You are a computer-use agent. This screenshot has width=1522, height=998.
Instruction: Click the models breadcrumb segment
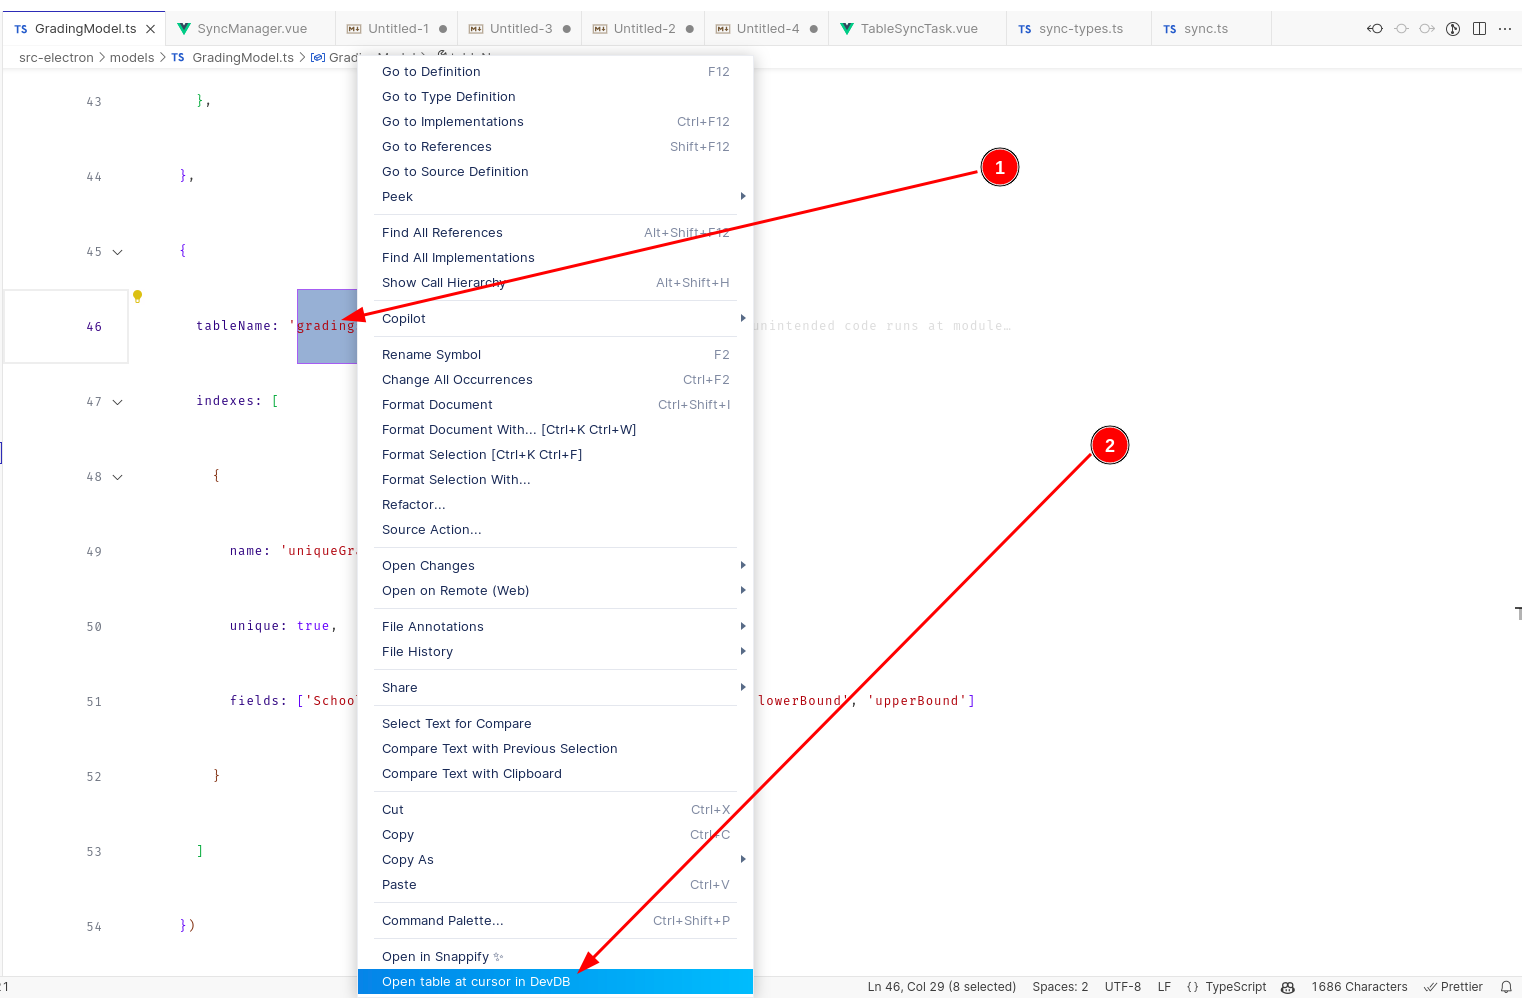click(132, 58)
